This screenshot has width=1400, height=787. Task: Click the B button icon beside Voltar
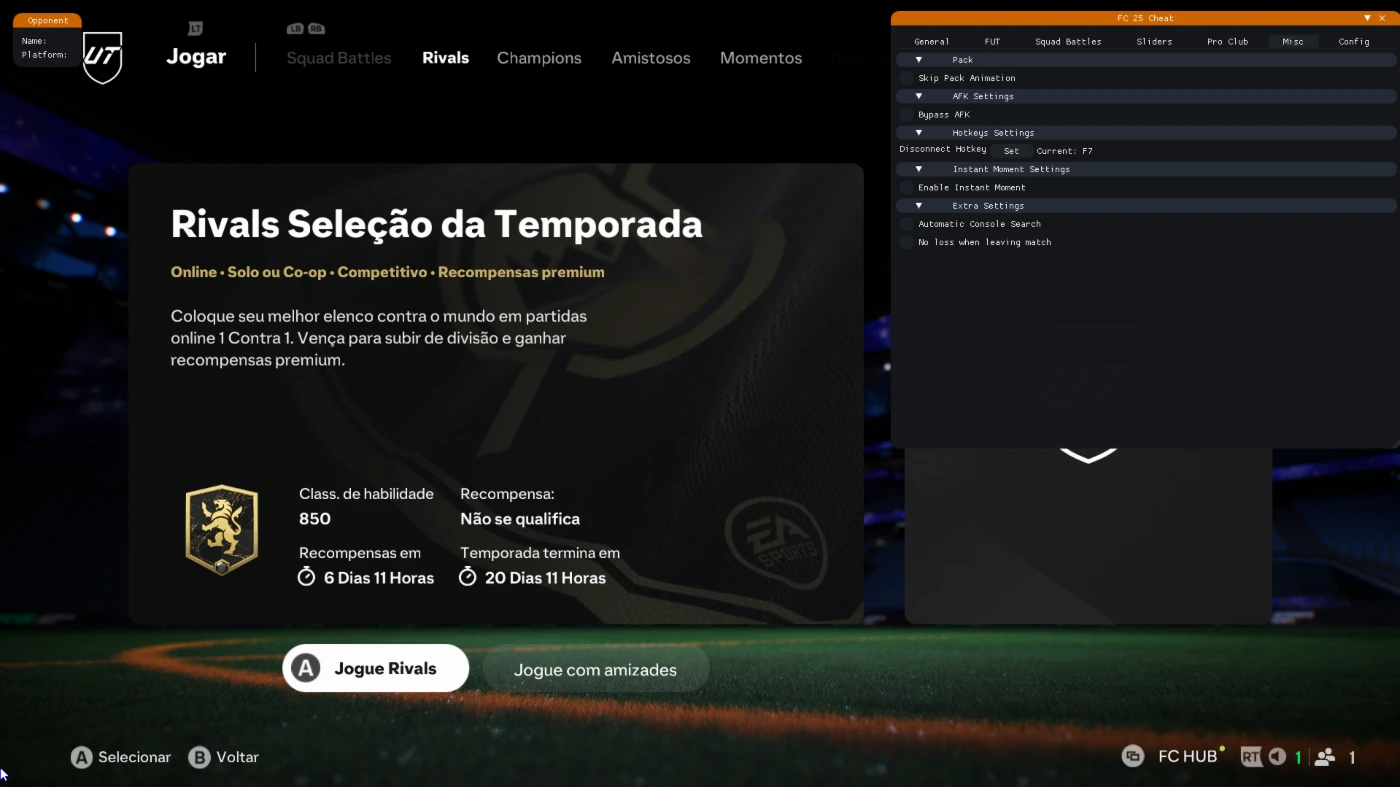pos(199,757)
